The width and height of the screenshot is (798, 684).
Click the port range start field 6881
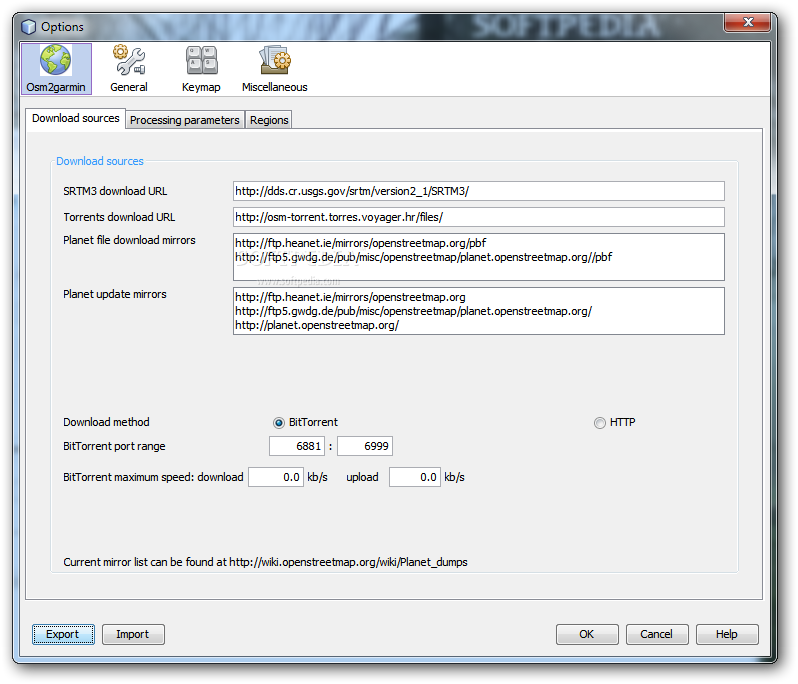297,446
